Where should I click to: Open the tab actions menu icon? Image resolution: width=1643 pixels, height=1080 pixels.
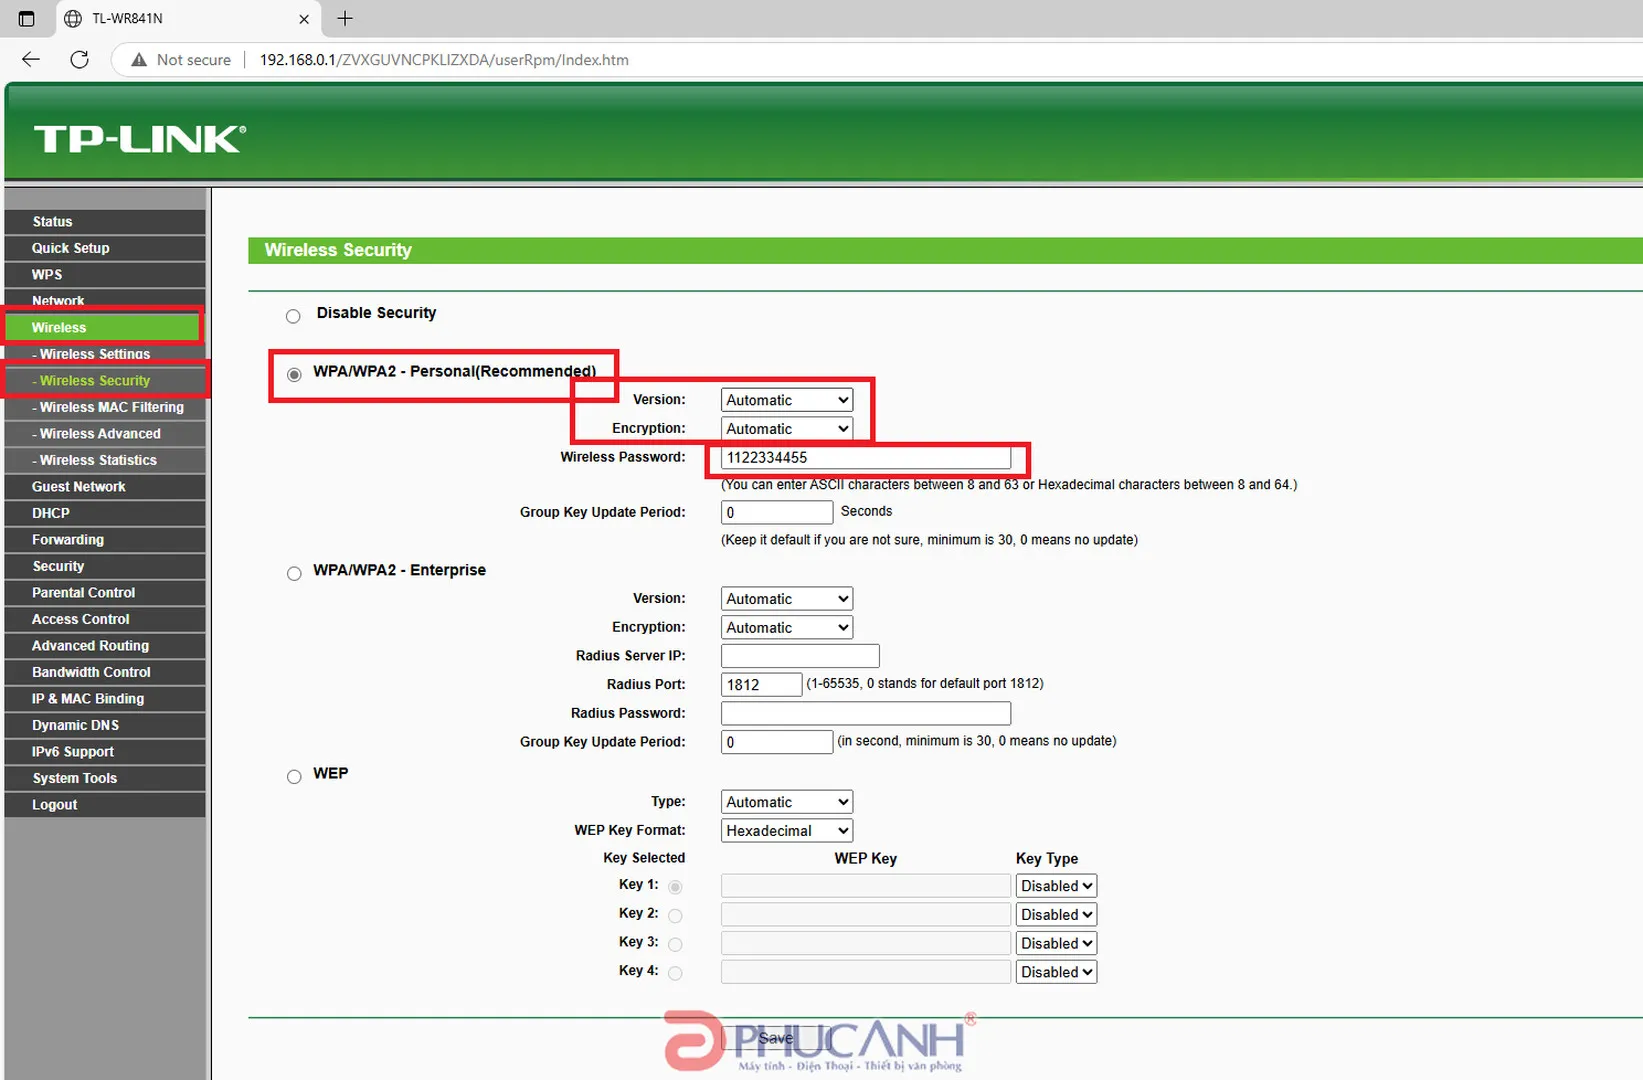point(26,18)
